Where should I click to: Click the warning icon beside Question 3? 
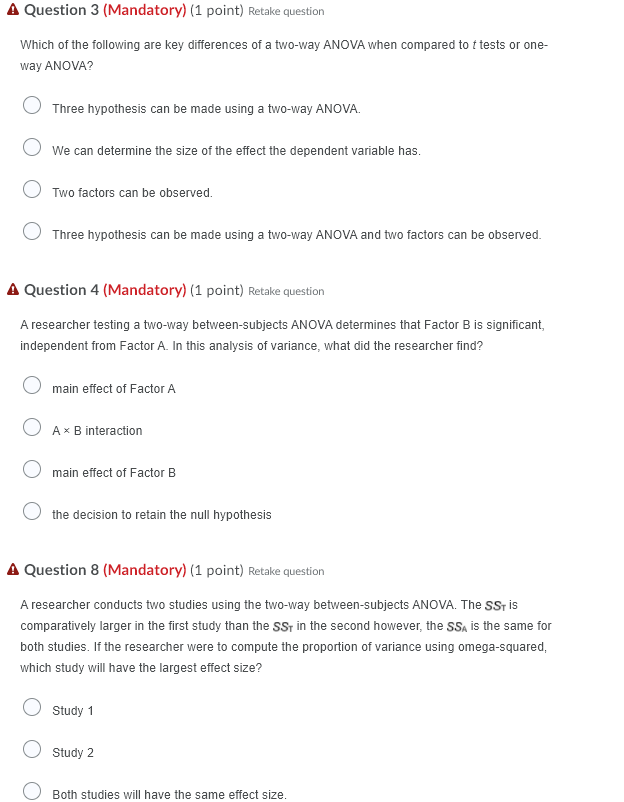[13, 10]
